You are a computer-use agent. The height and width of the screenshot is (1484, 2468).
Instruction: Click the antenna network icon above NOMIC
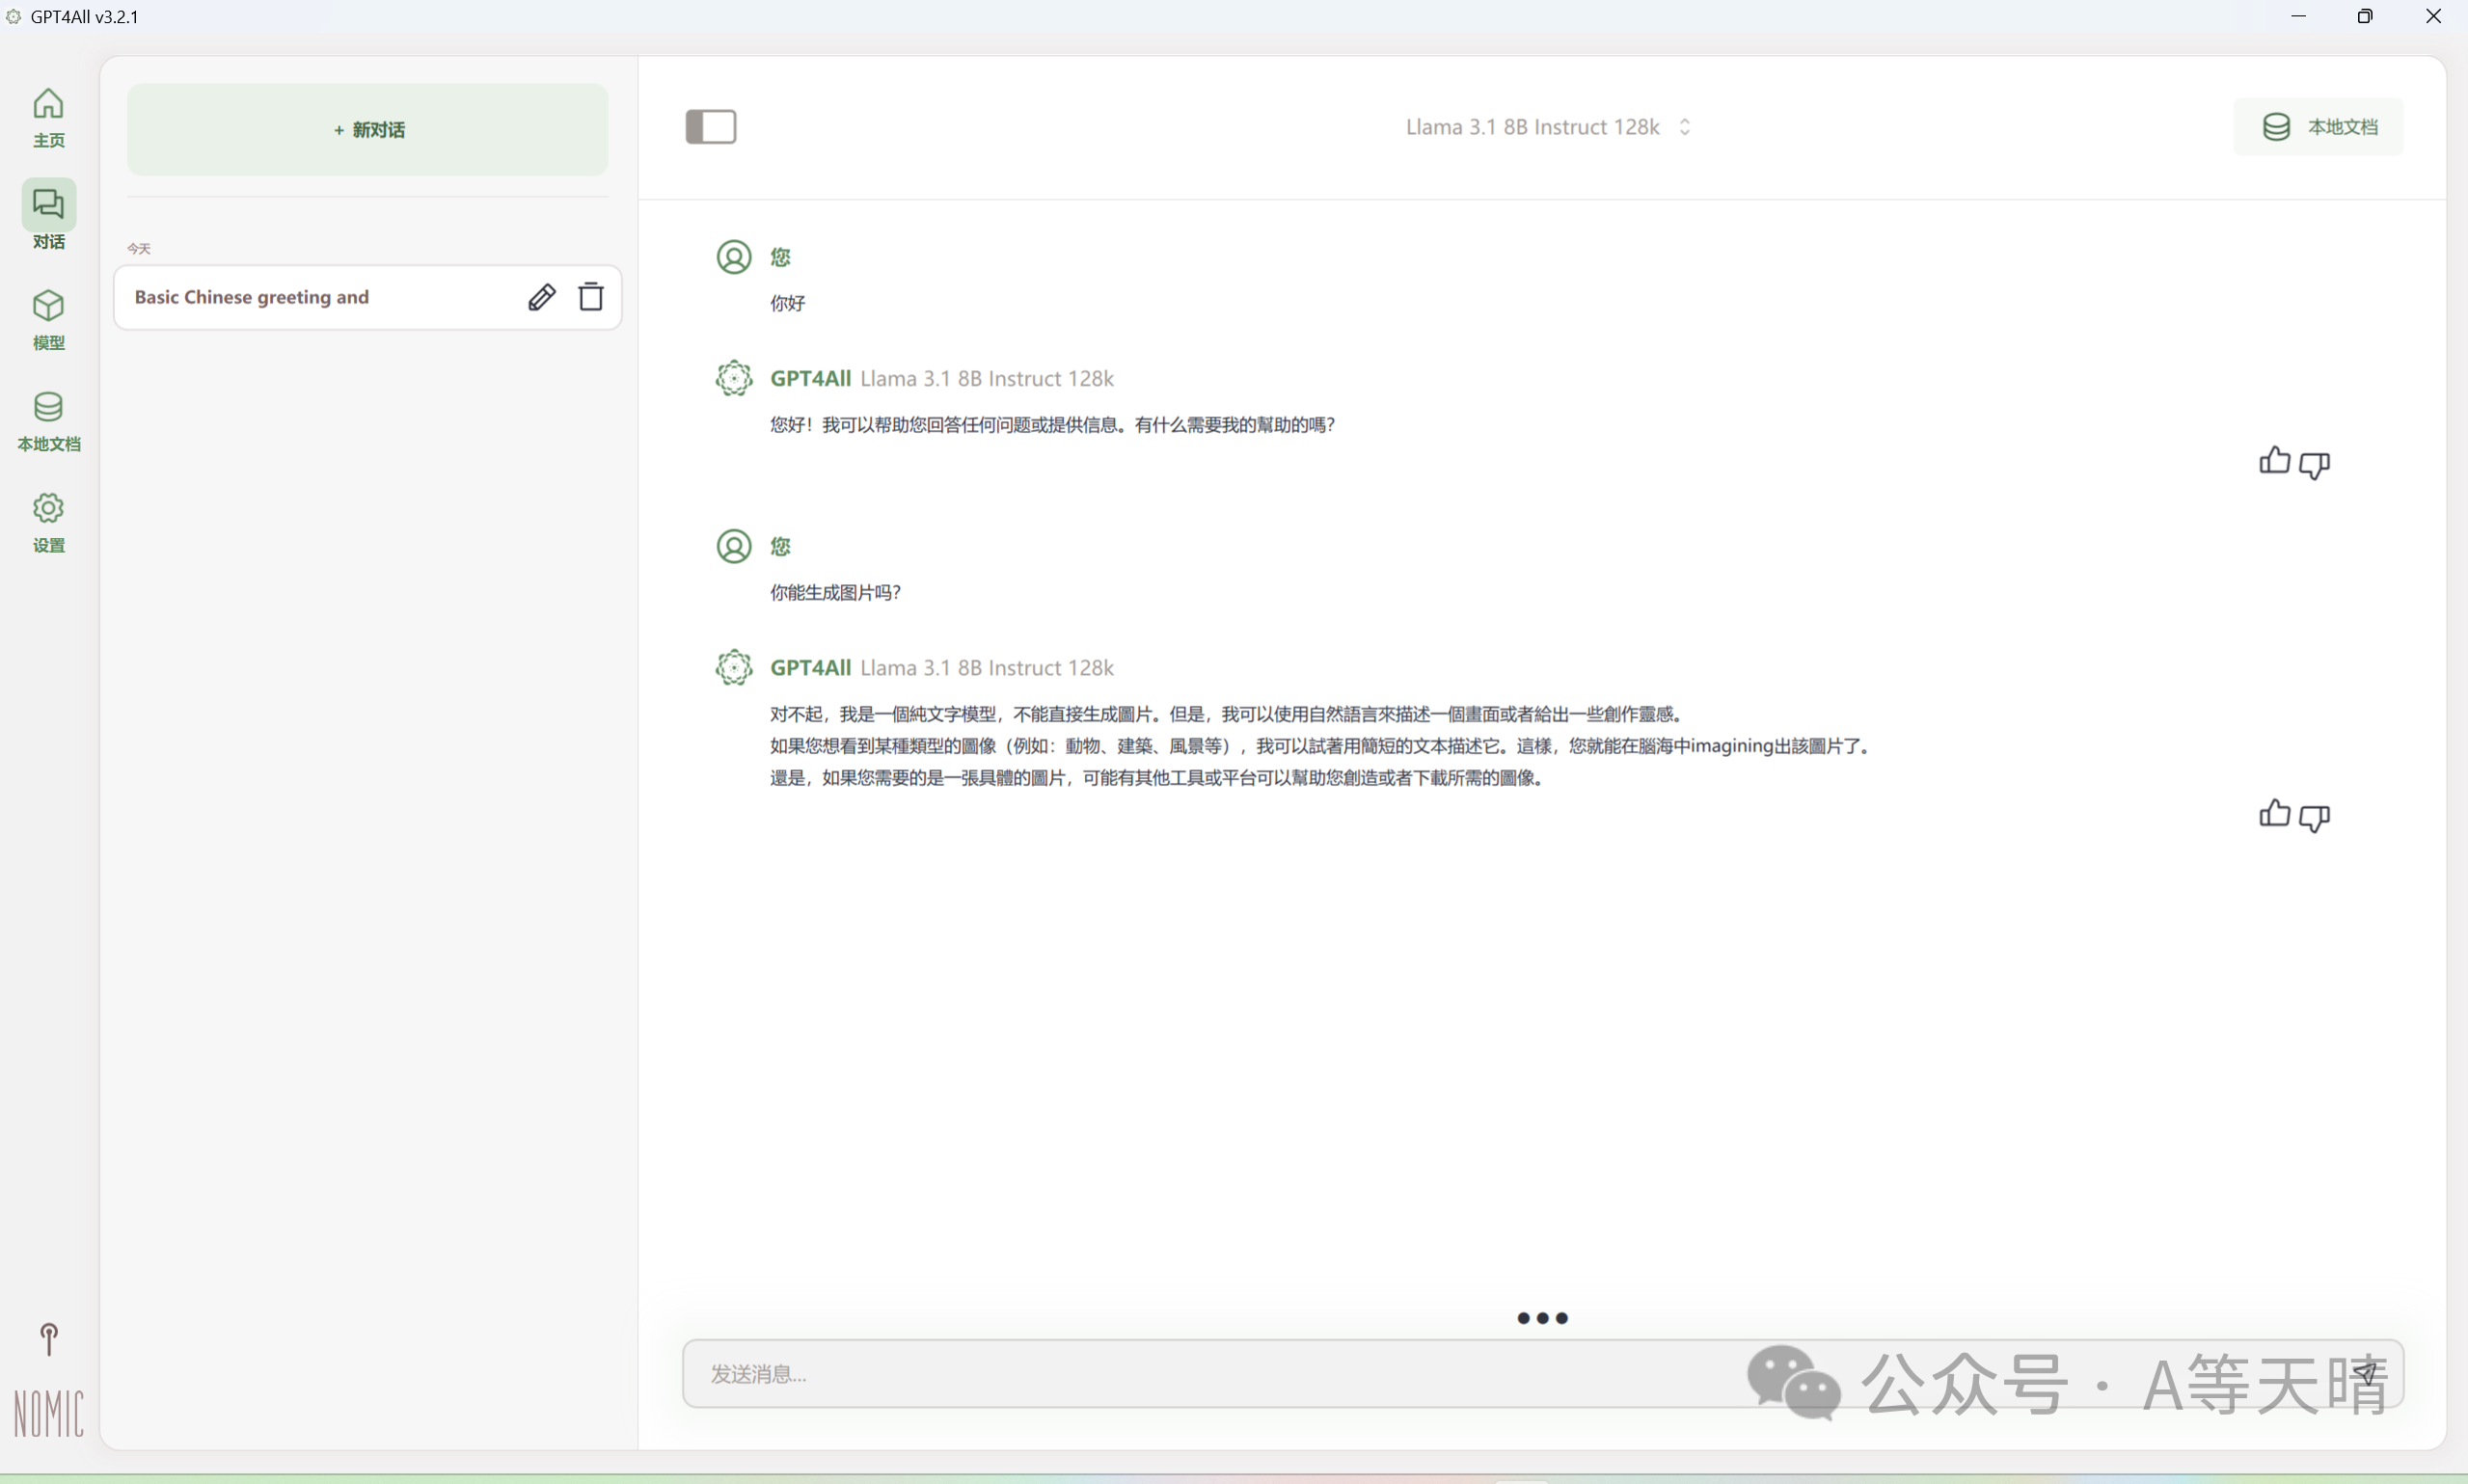coord(48,1338)
